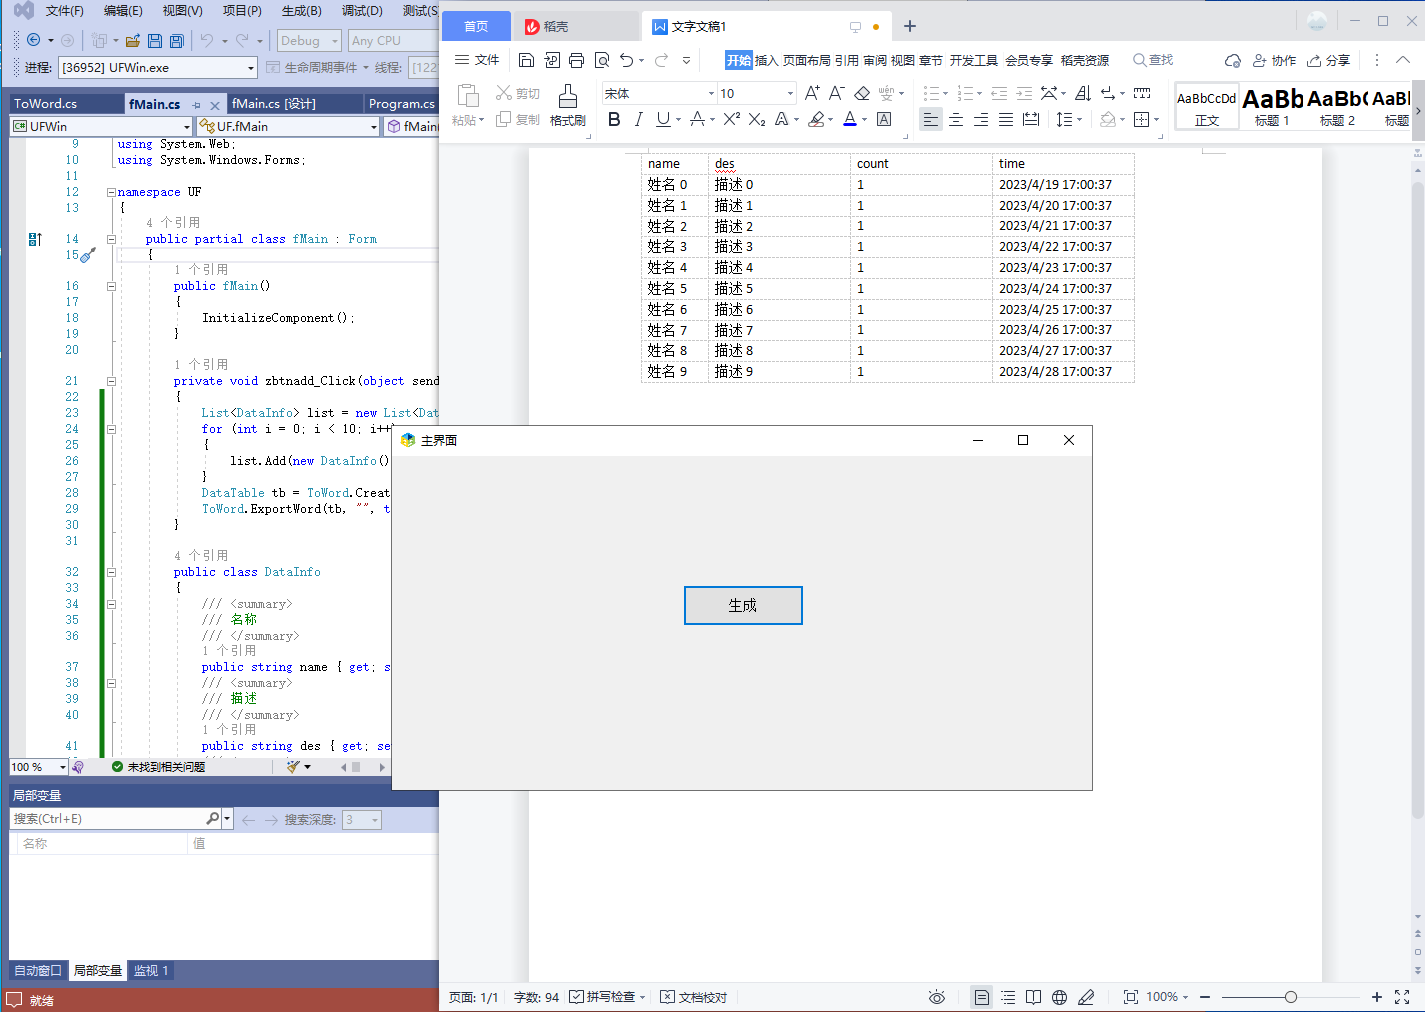
Task: Toggle Underline formatting in WPS
Action: coord(662,119)
